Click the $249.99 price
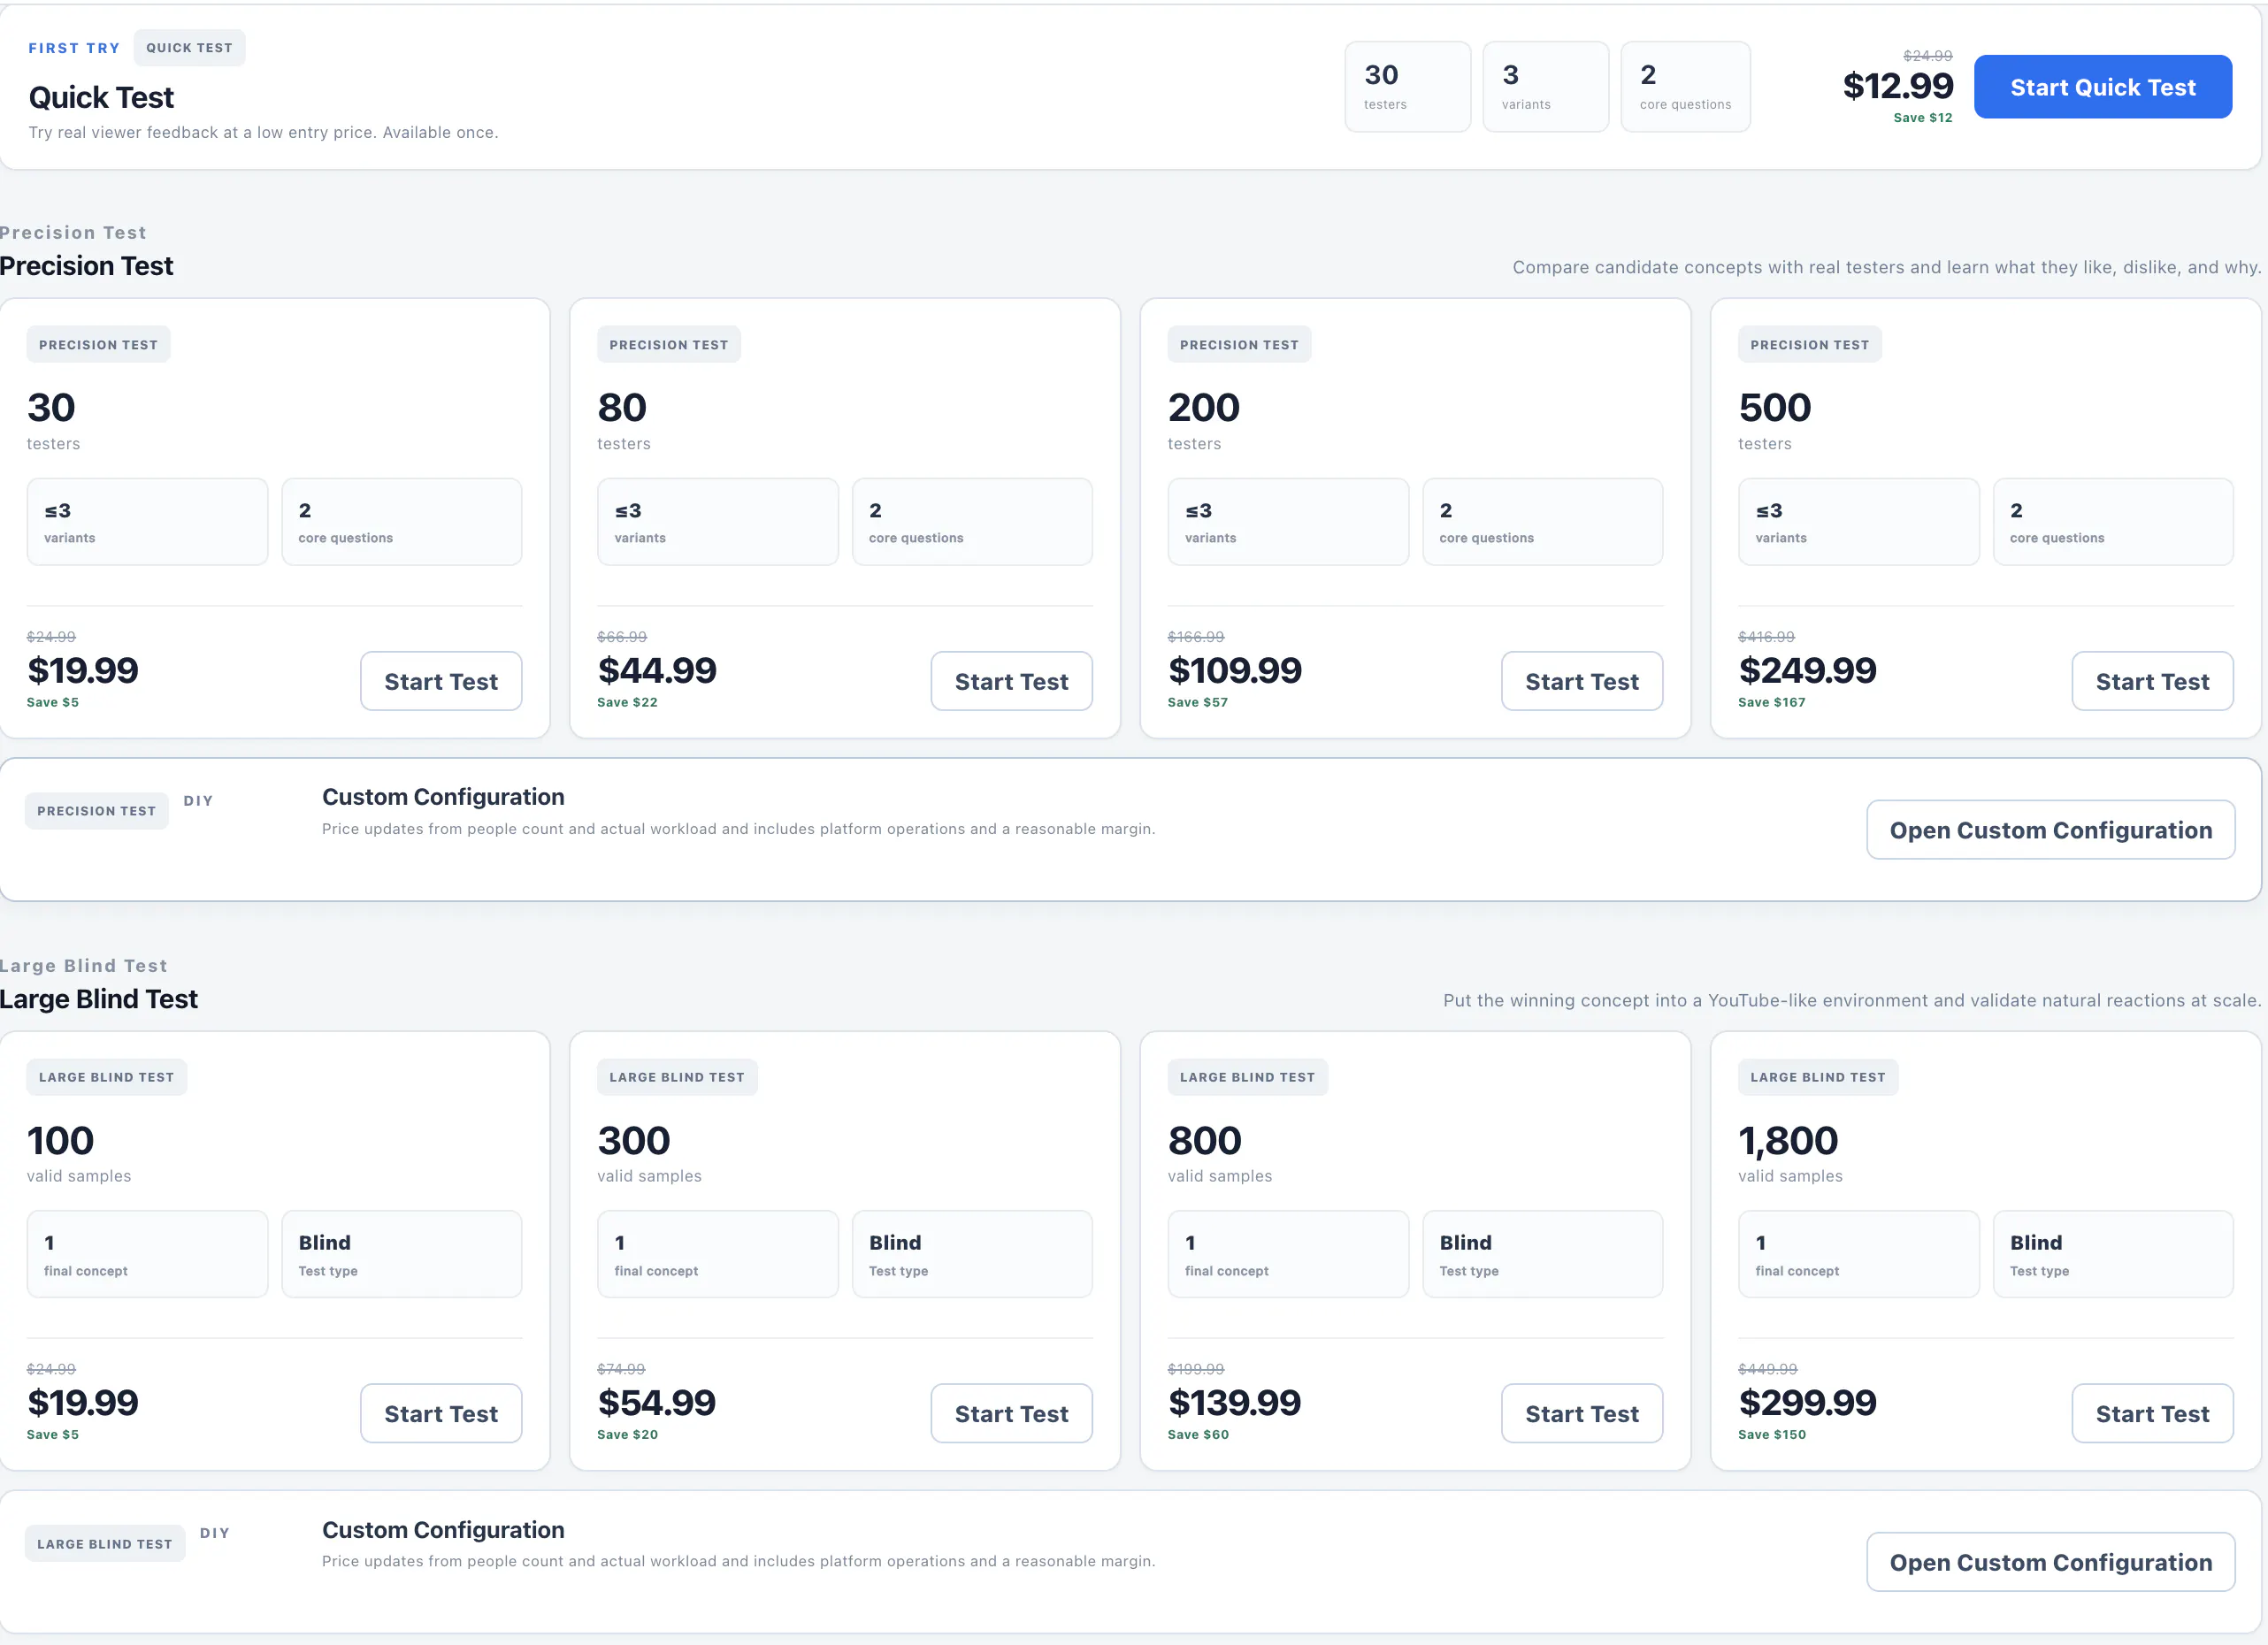The height and width of the screenshot is (1645, 2268). tap(1807, 670)
